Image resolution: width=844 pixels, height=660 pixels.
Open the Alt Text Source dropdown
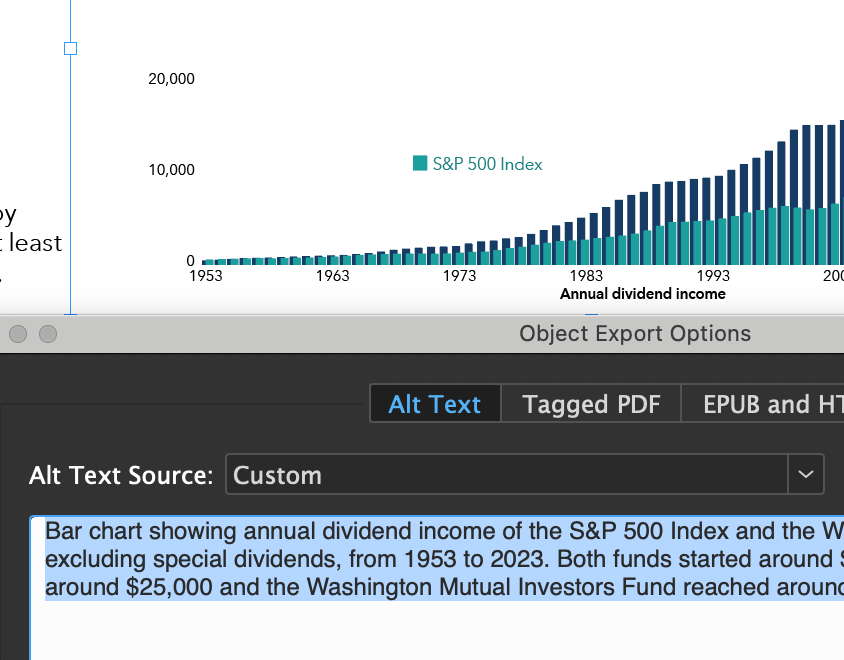(x=510, y=474)
